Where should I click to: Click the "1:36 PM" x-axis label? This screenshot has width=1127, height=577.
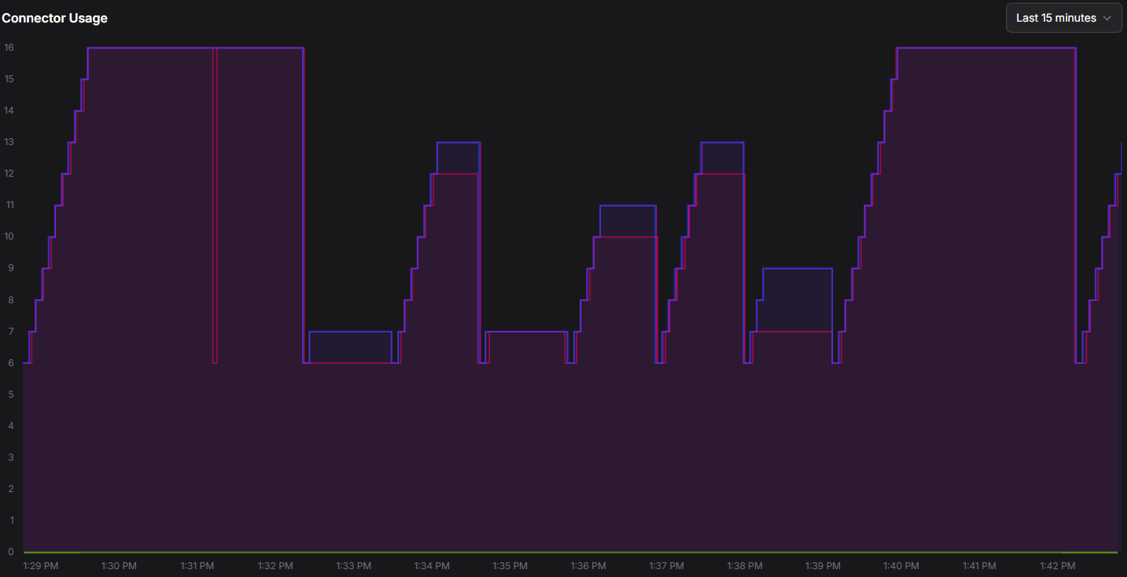point(588,566)
